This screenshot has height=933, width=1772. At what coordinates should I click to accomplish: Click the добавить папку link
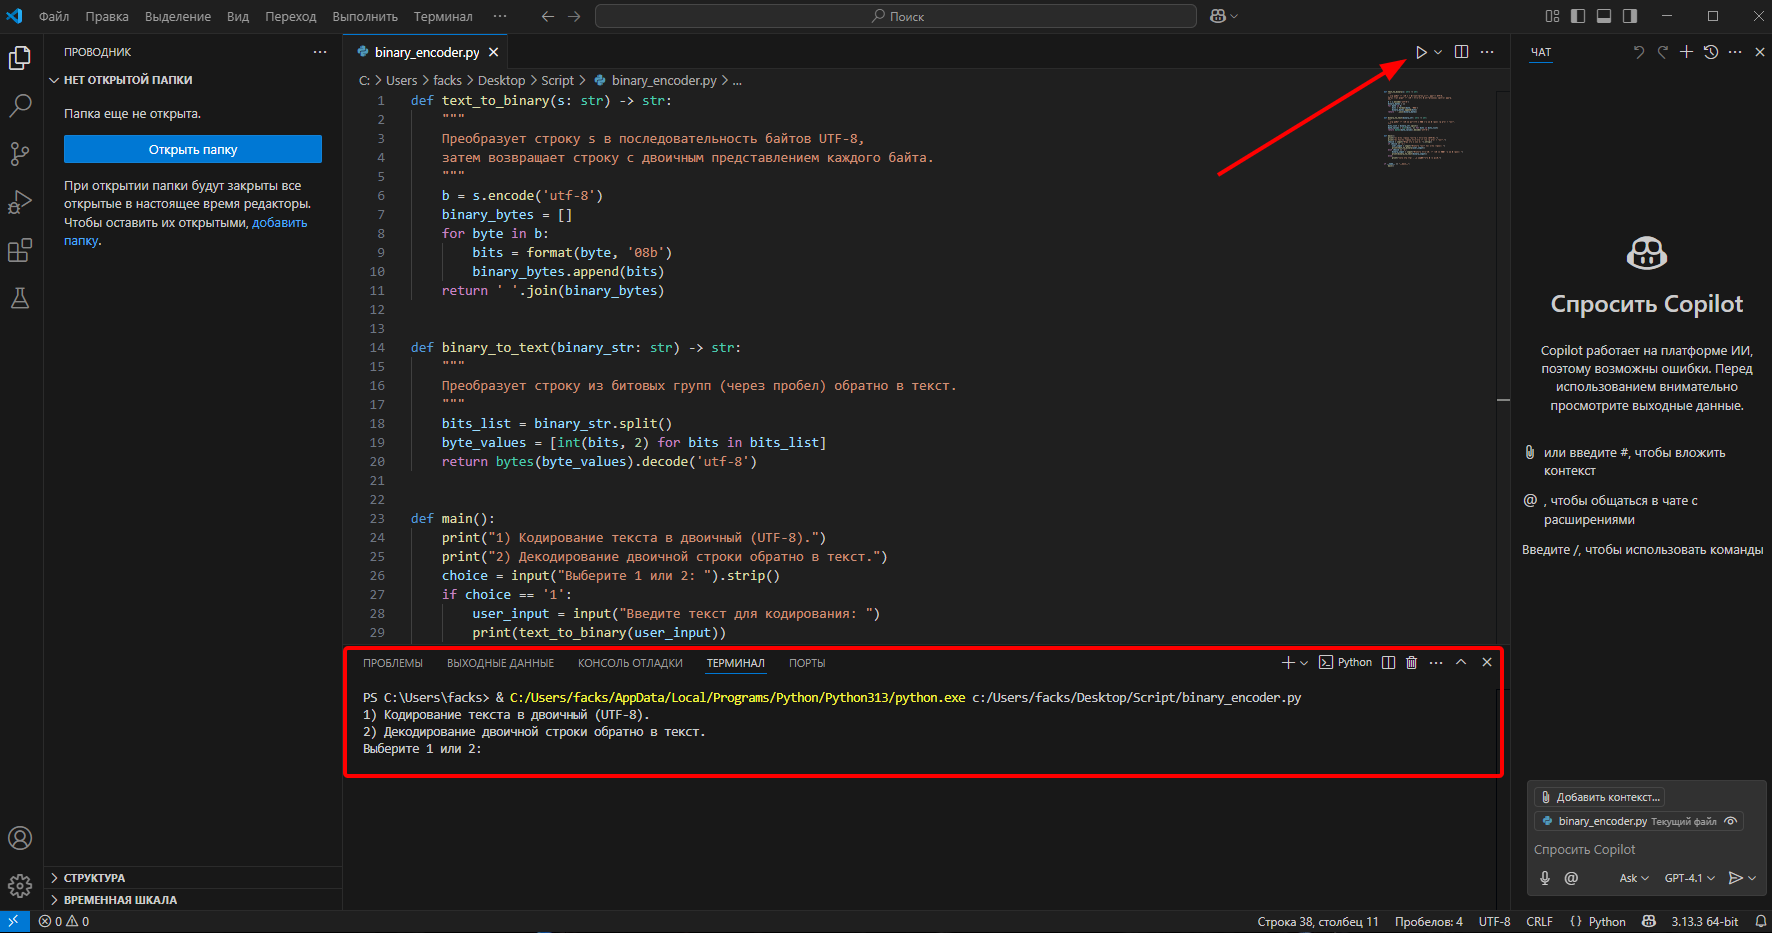[279, 223]
